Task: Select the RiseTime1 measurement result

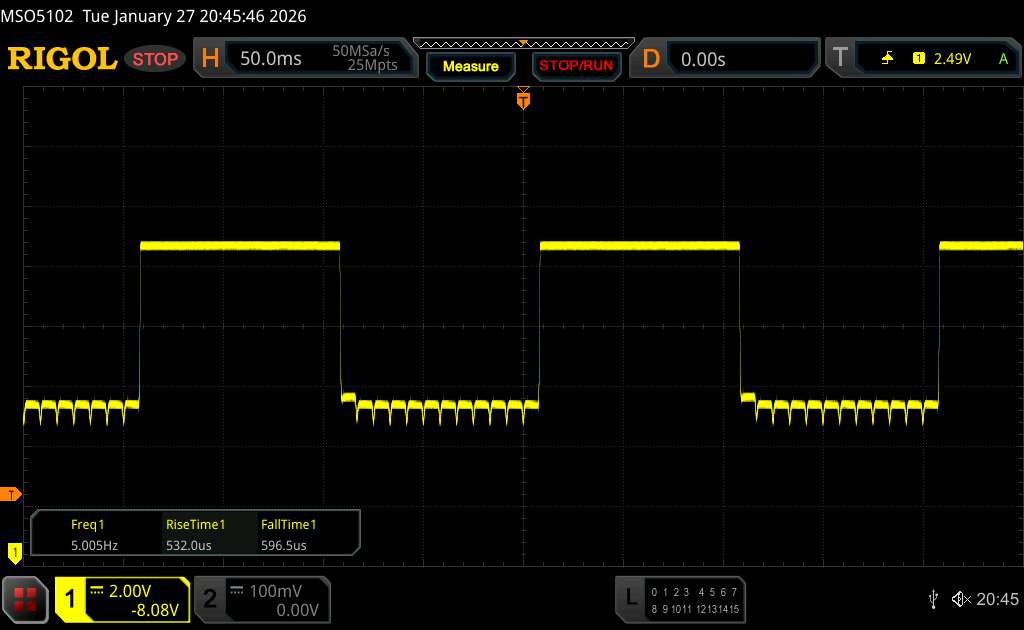Action: pyautogui.click(x=194, y=534)
